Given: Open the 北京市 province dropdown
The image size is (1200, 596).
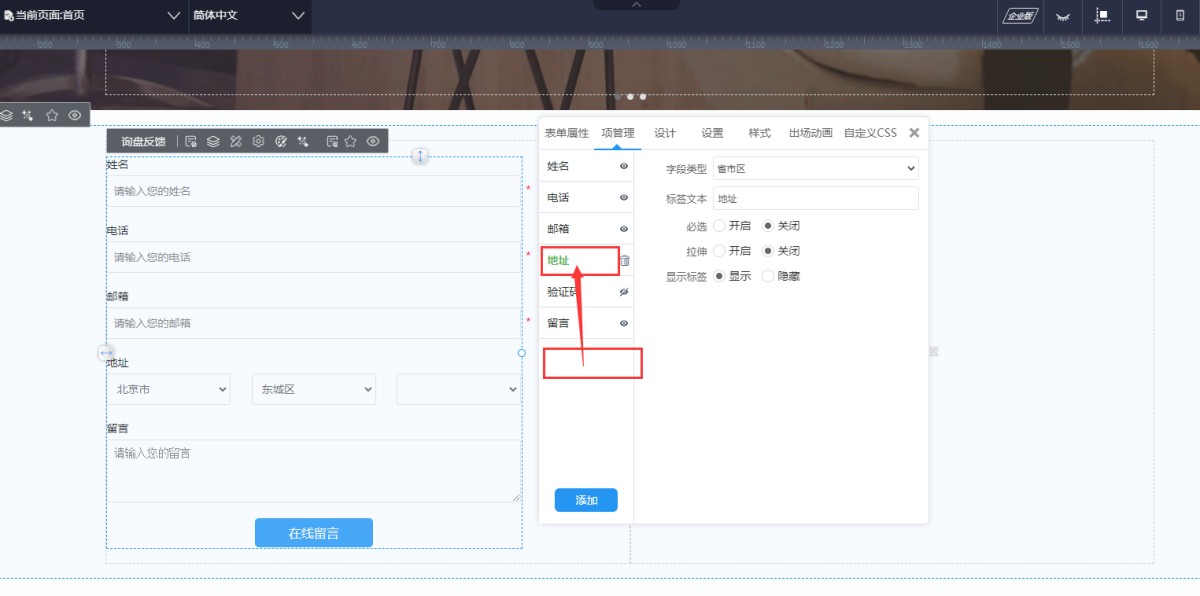Looking at the screenshot, I should 168,389.
